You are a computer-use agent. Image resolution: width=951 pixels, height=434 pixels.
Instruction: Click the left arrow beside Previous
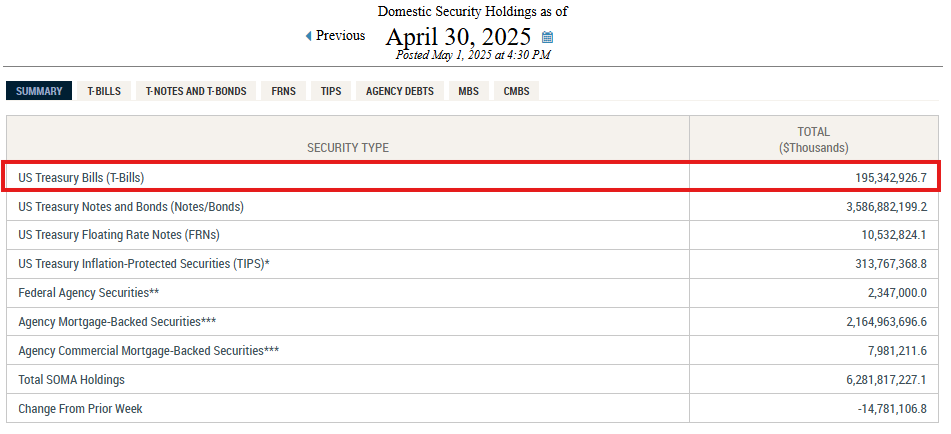click(x=309, y=36)
